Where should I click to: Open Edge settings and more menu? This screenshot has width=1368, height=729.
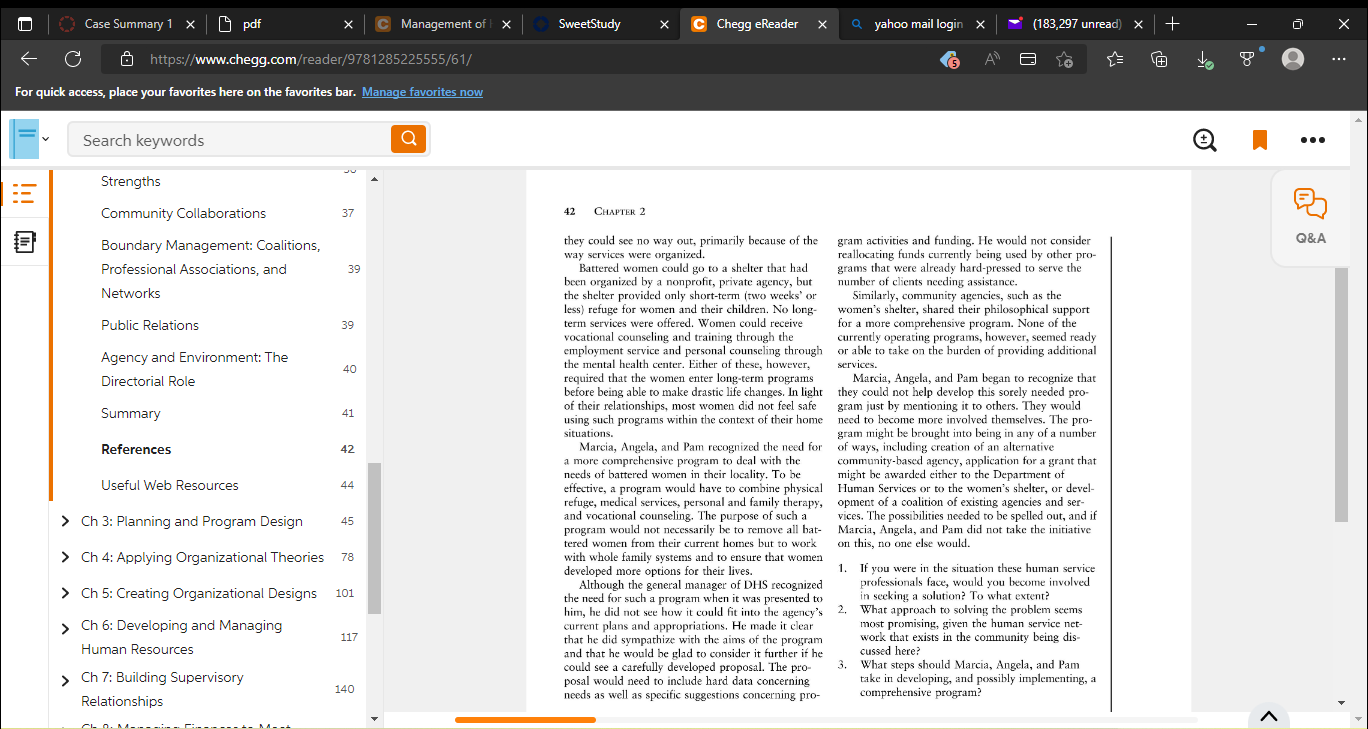click(1339, 59)
